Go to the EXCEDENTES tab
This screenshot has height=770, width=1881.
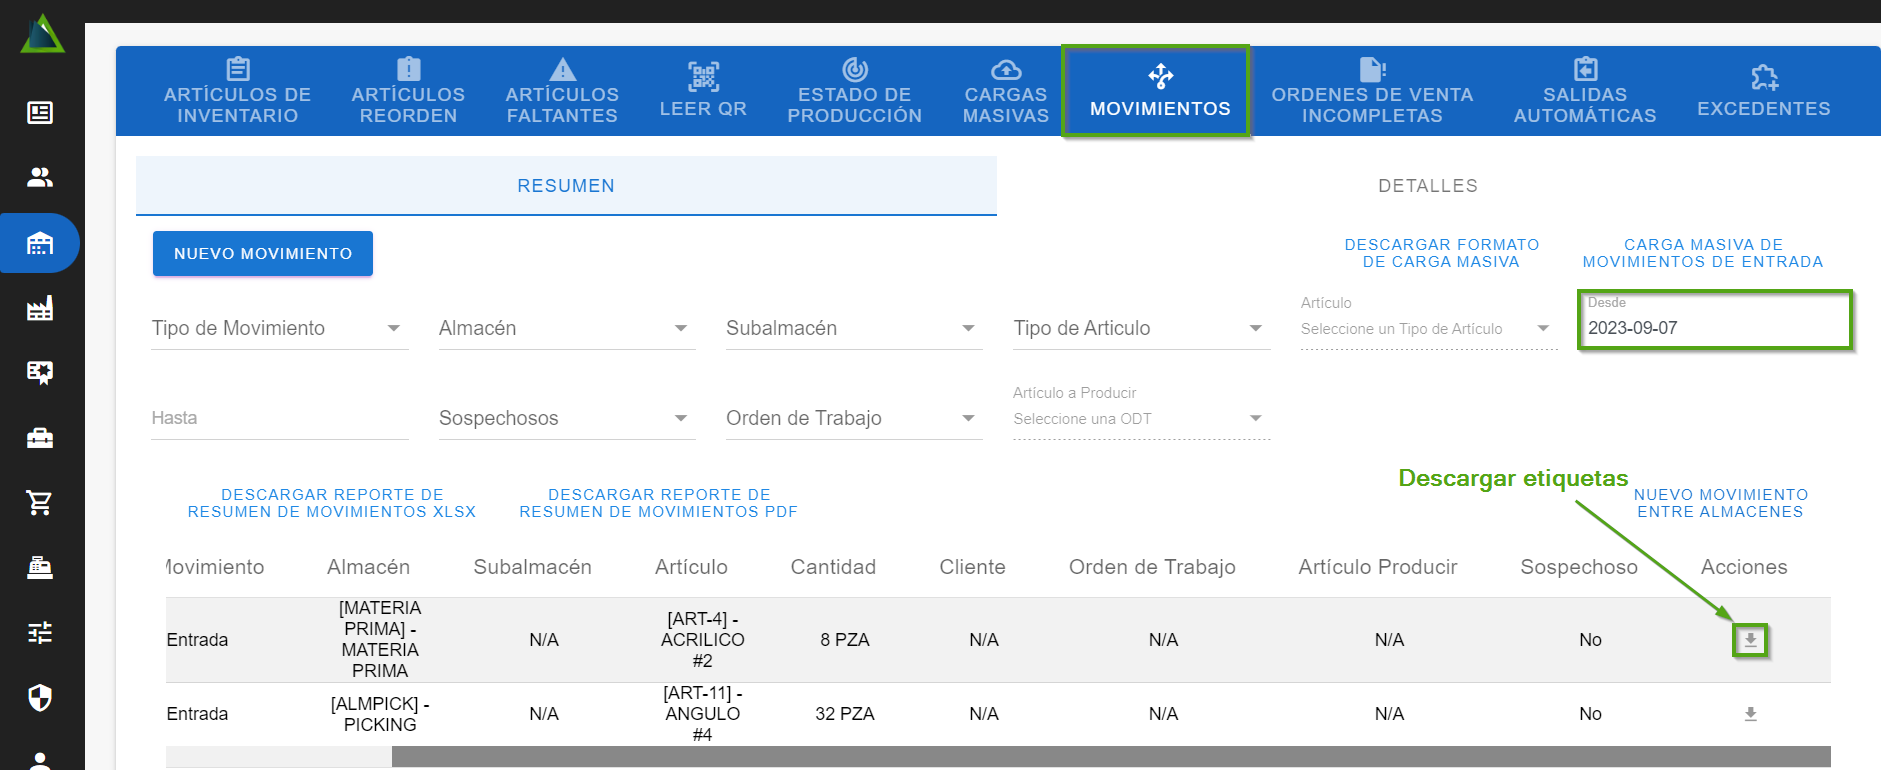[1763, 91]
